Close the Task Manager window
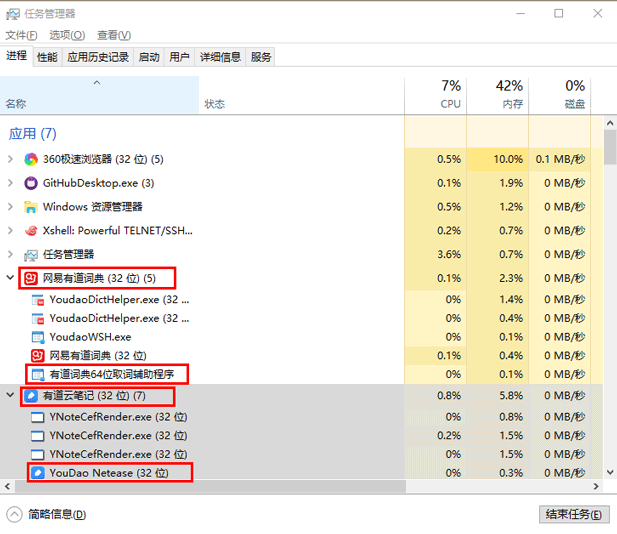Image resolution: width=617 pixels, height=534 pixels. pyautogui.click(x=598, y=13)
